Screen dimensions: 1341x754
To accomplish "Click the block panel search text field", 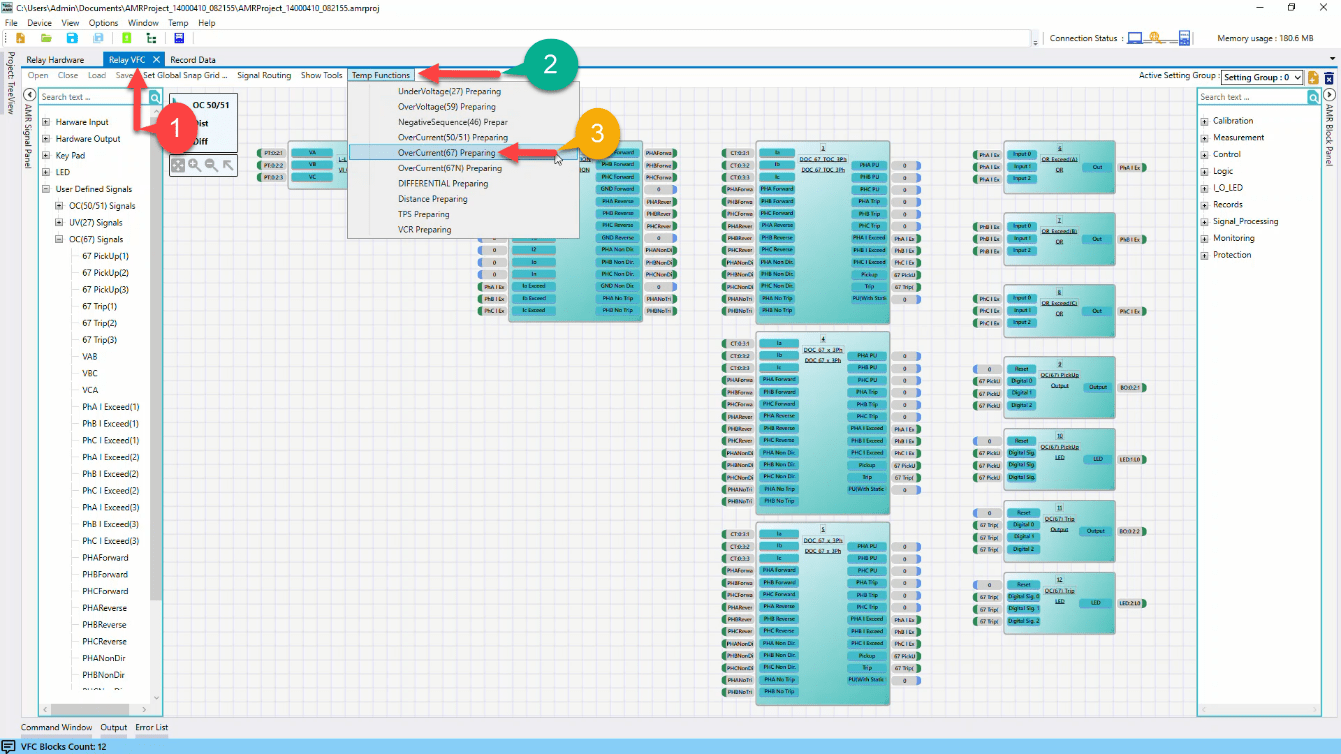I will pyautogui.click(x=1250, y=97).
